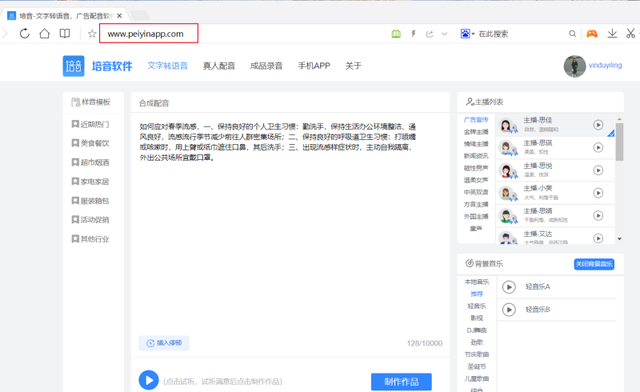Toggle 关闭背景音乐 button
Viewport: 640px width, 392px height.
(594, 264)
